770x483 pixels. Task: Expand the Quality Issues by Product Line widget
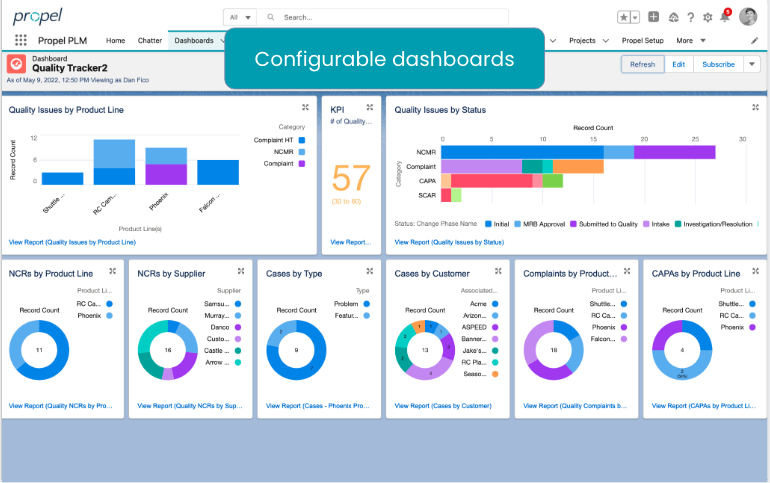[305, 108]
